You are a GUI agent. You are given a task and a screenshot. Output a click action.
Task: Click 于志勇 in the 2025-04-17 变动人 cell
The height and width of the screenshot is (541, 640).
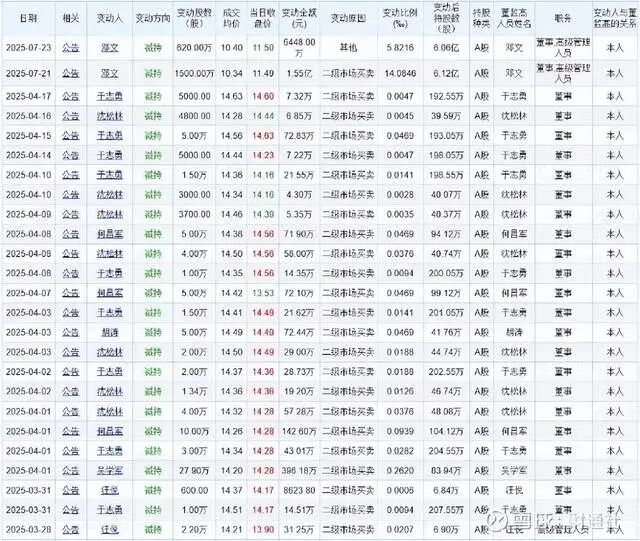110,97
